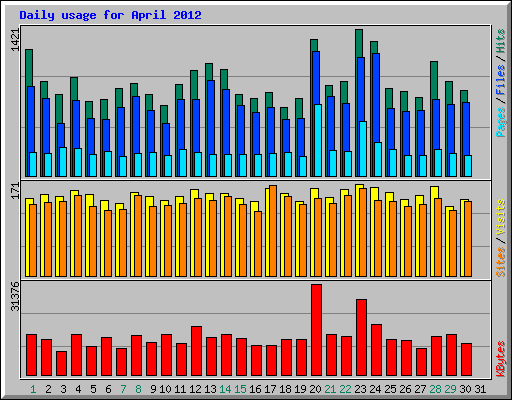Click day label 10 on the x-axis
The height and width of the screenshot is (400, 512).
pyautogui.click(x=165, y=389)
